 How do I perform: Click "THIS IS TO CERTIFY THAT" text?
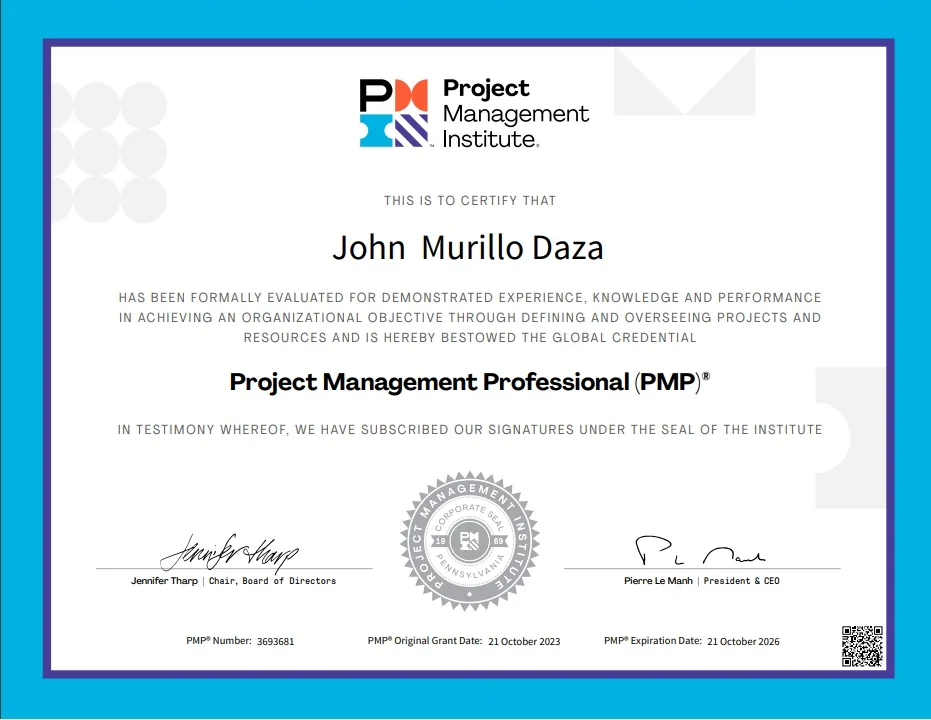pyautogui.click(x=470, y=201)
